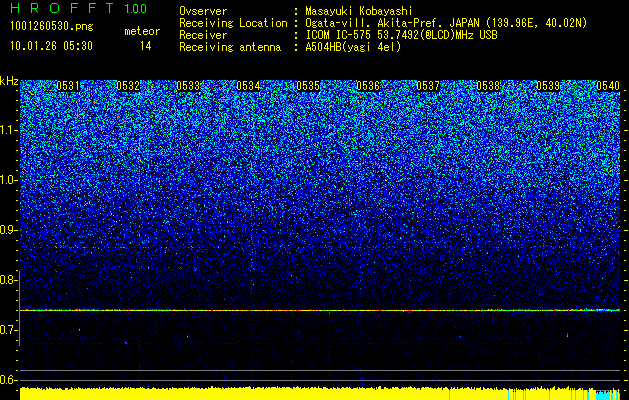
Task: Click the 0532 time marker
Action: click(x=128, y=86)
